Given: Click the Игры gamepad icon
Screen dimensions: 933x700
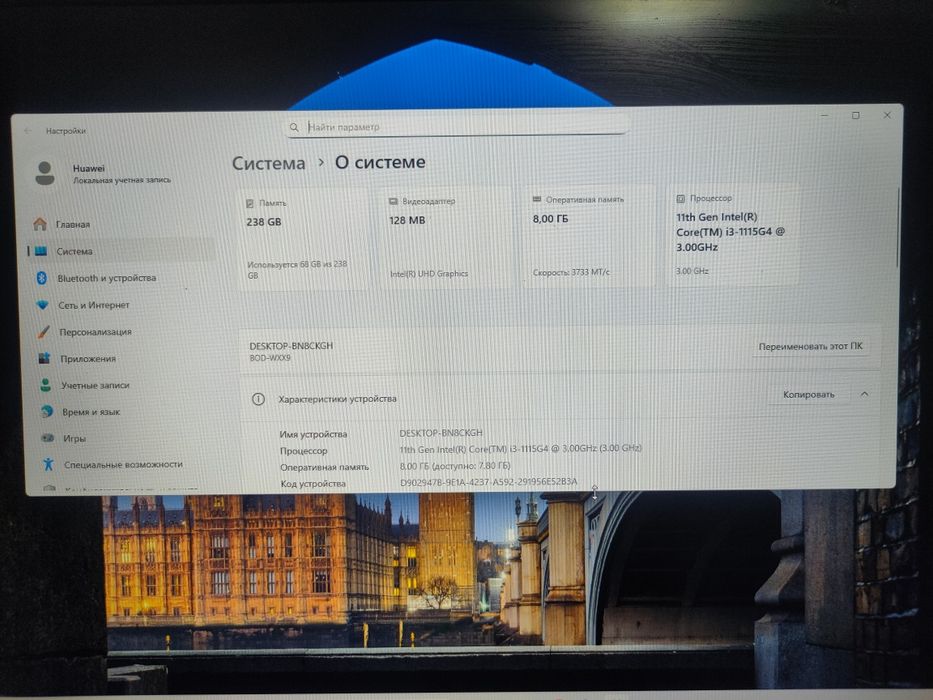Looking at the screenshot, I should (48, 438).
